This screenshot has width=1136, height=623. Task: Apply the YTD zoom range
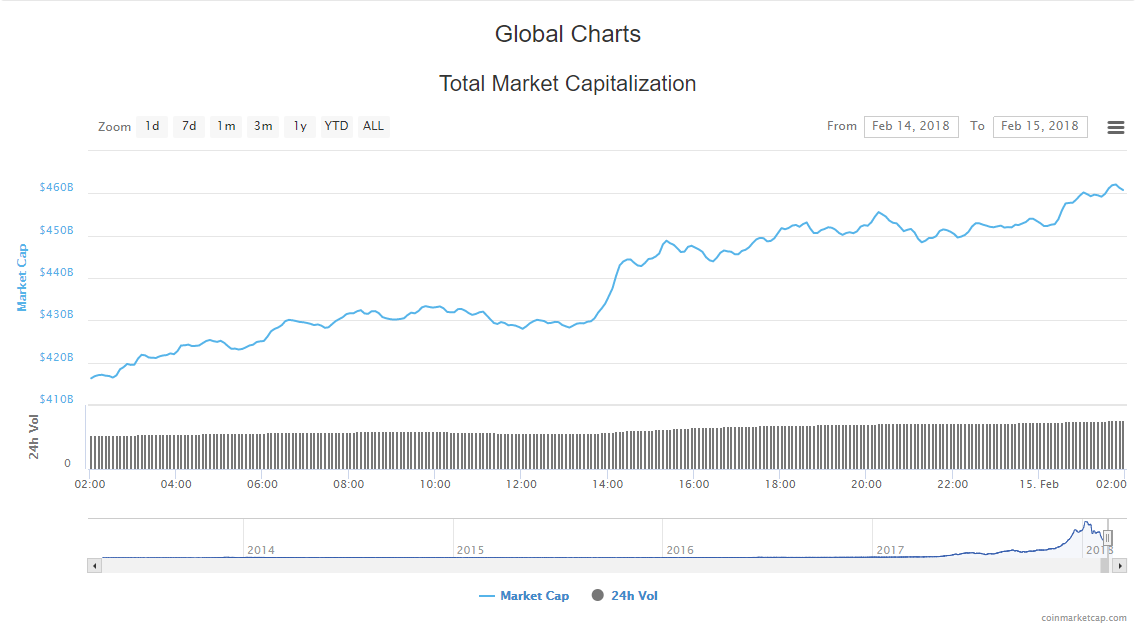336,126
